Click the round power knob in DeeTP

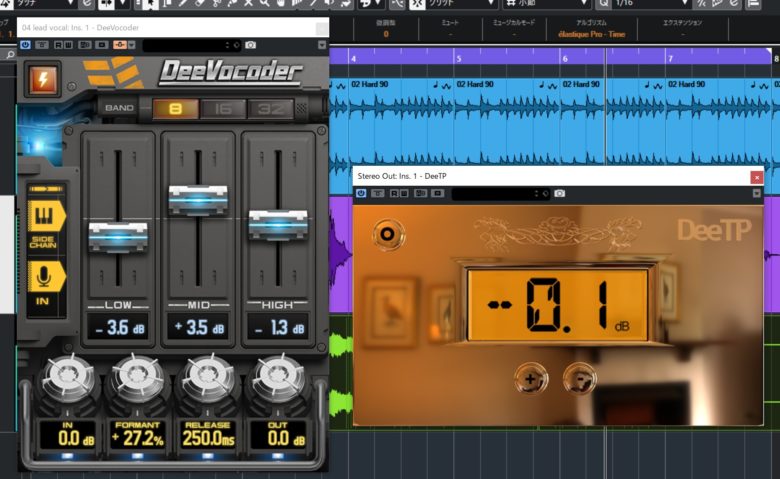click(388, 234)
